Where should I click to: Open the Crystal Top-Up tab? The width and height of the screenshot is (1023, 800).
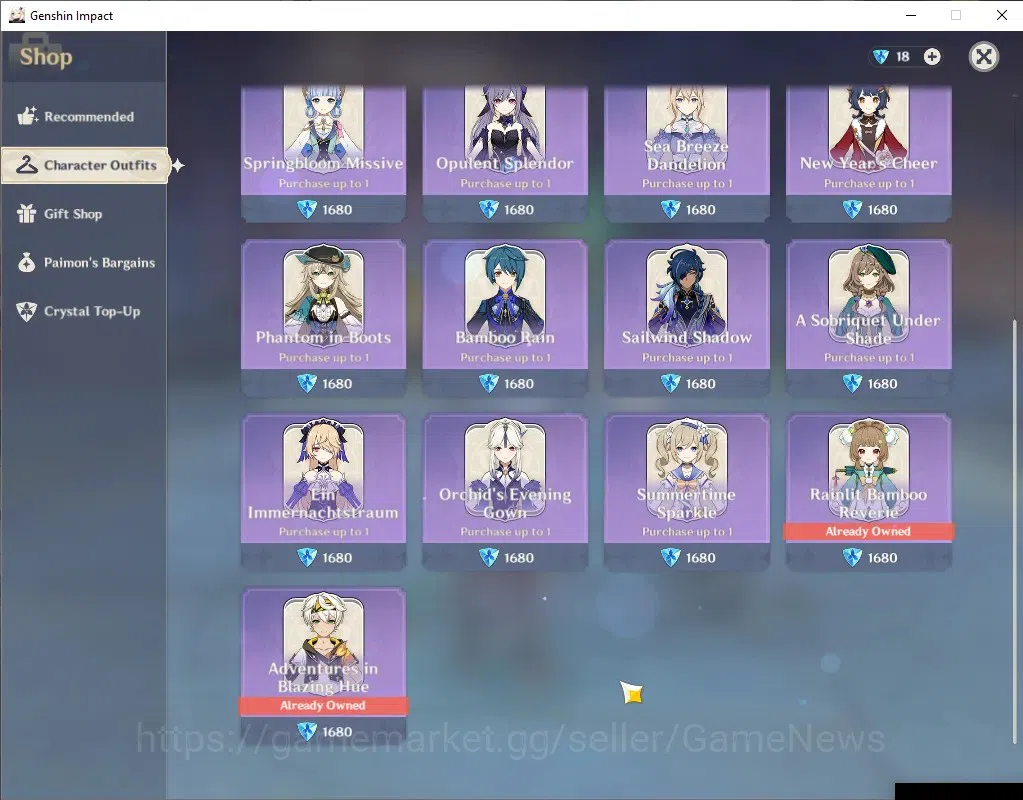84,311
